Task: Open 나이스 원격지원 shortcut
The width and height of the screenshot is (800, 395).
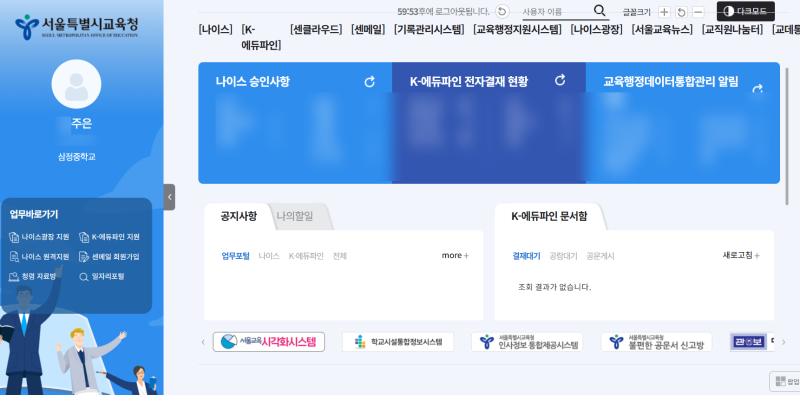Action: [x=39, y=257]
